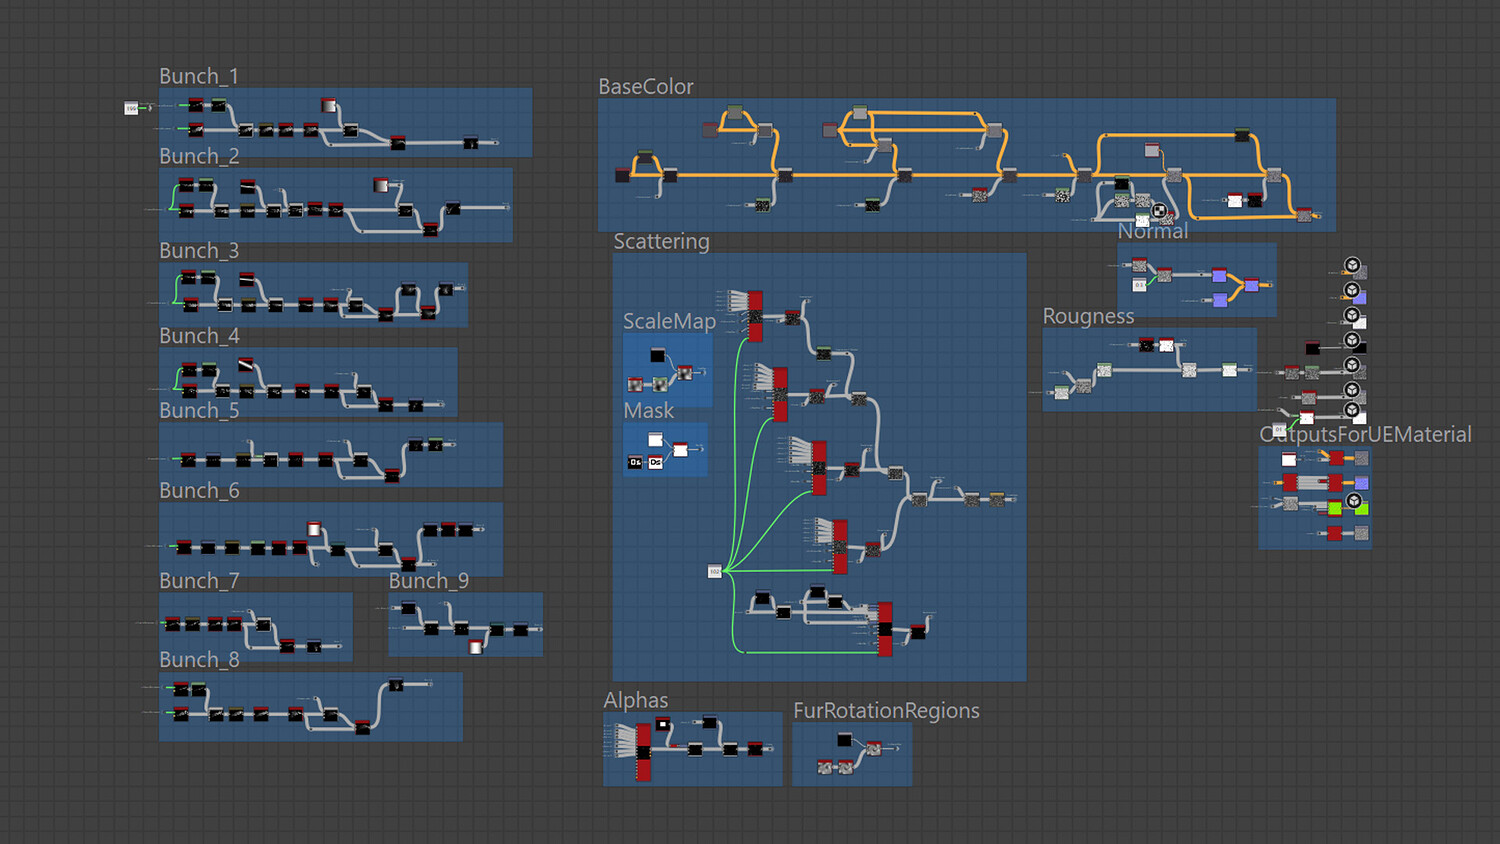Select the final purple node in Normal frame
This screenshot has width=1500, height=844.
[1251, 285]
